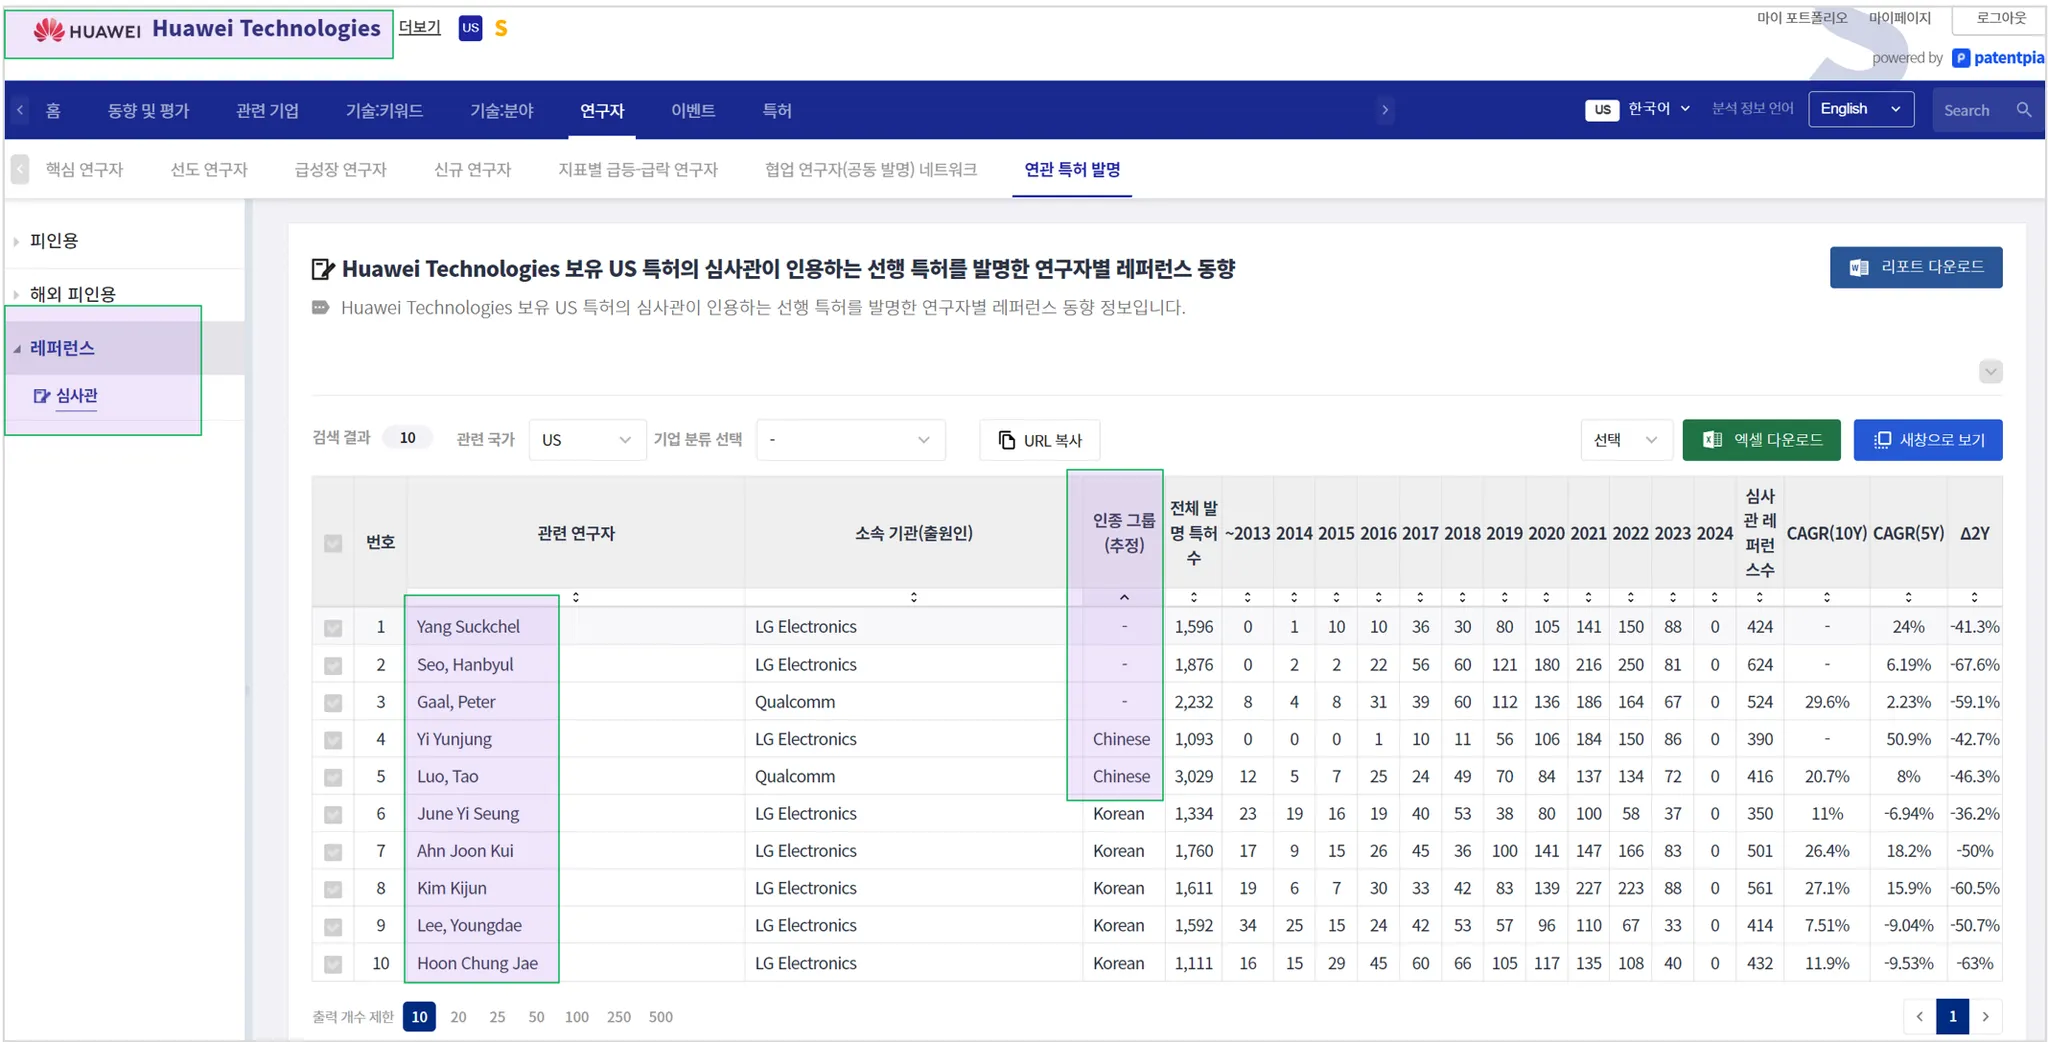Check the select-all header checkbox
This screenshot has height=1042, width=2048.
333,543
